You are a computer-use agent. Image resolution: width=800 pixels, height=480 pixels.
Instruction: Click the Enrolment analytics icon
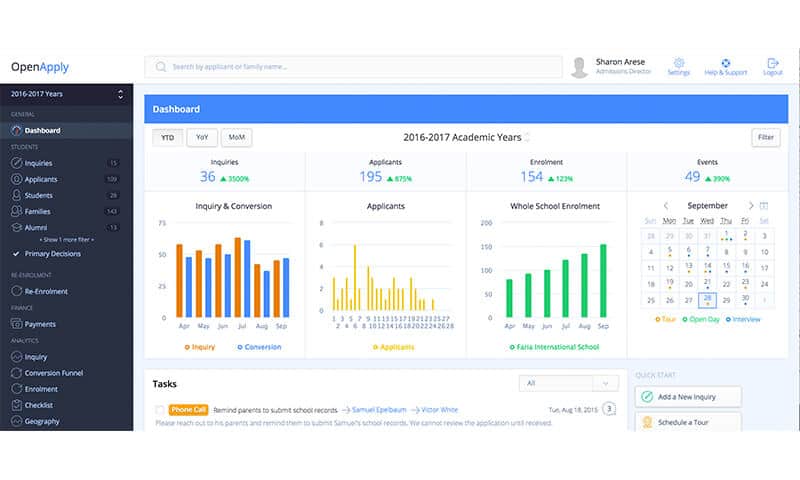(16, 389)
